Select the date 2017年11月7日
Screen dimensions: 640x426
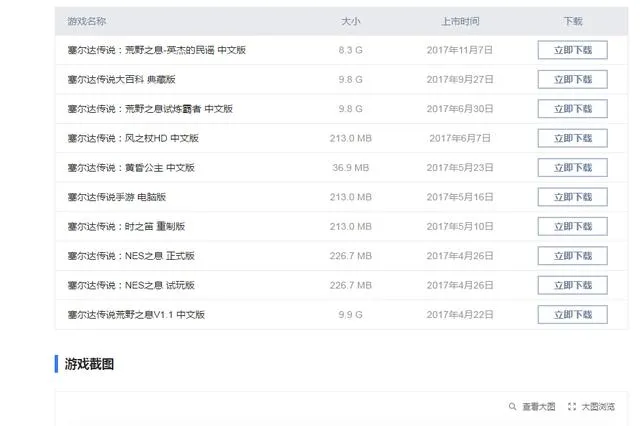pyautogui.click(x=460, y=50)
